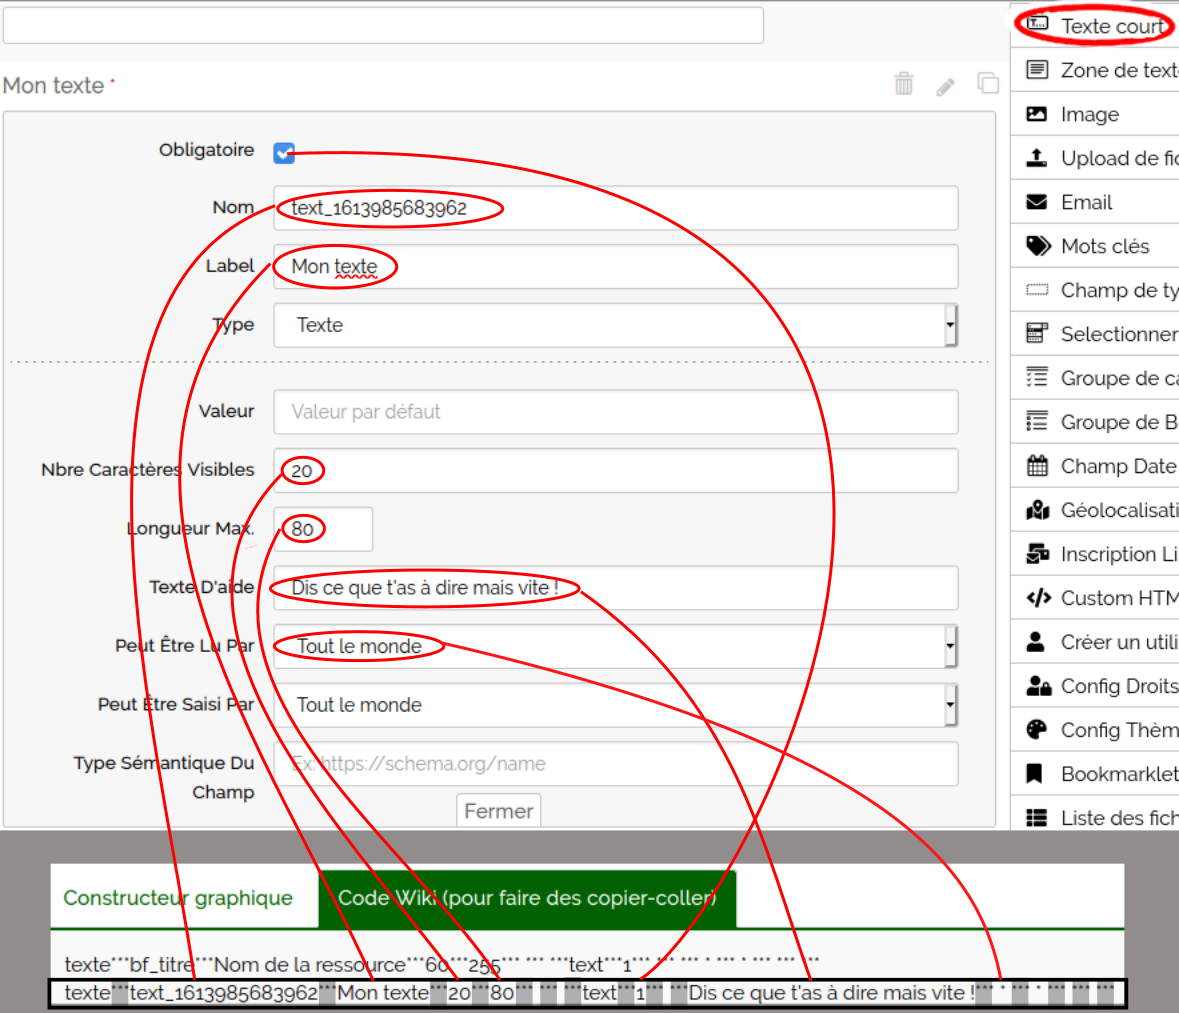Viewport: 1179px width, 1013px height.
Task: Select the Custom HTML code icon
Action: [1038, 598]
